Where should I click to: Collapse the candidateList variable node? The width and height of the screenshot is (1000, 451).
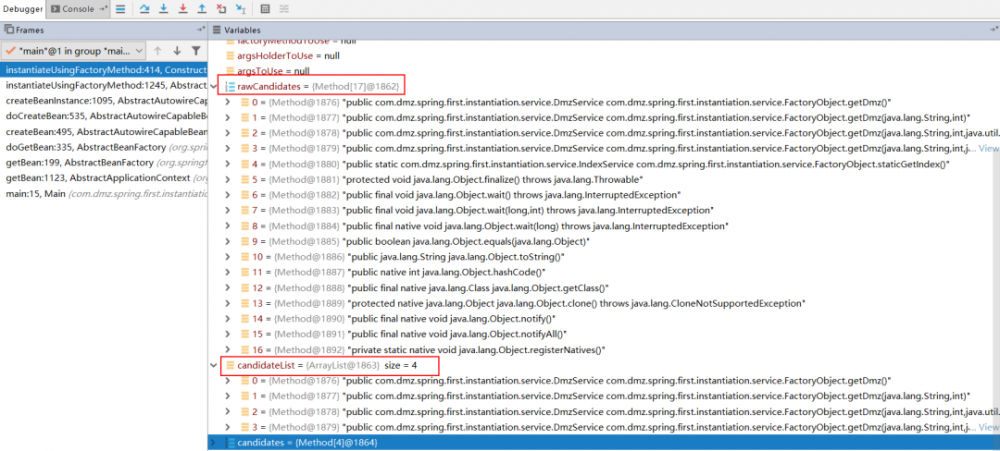coord(214,366)
